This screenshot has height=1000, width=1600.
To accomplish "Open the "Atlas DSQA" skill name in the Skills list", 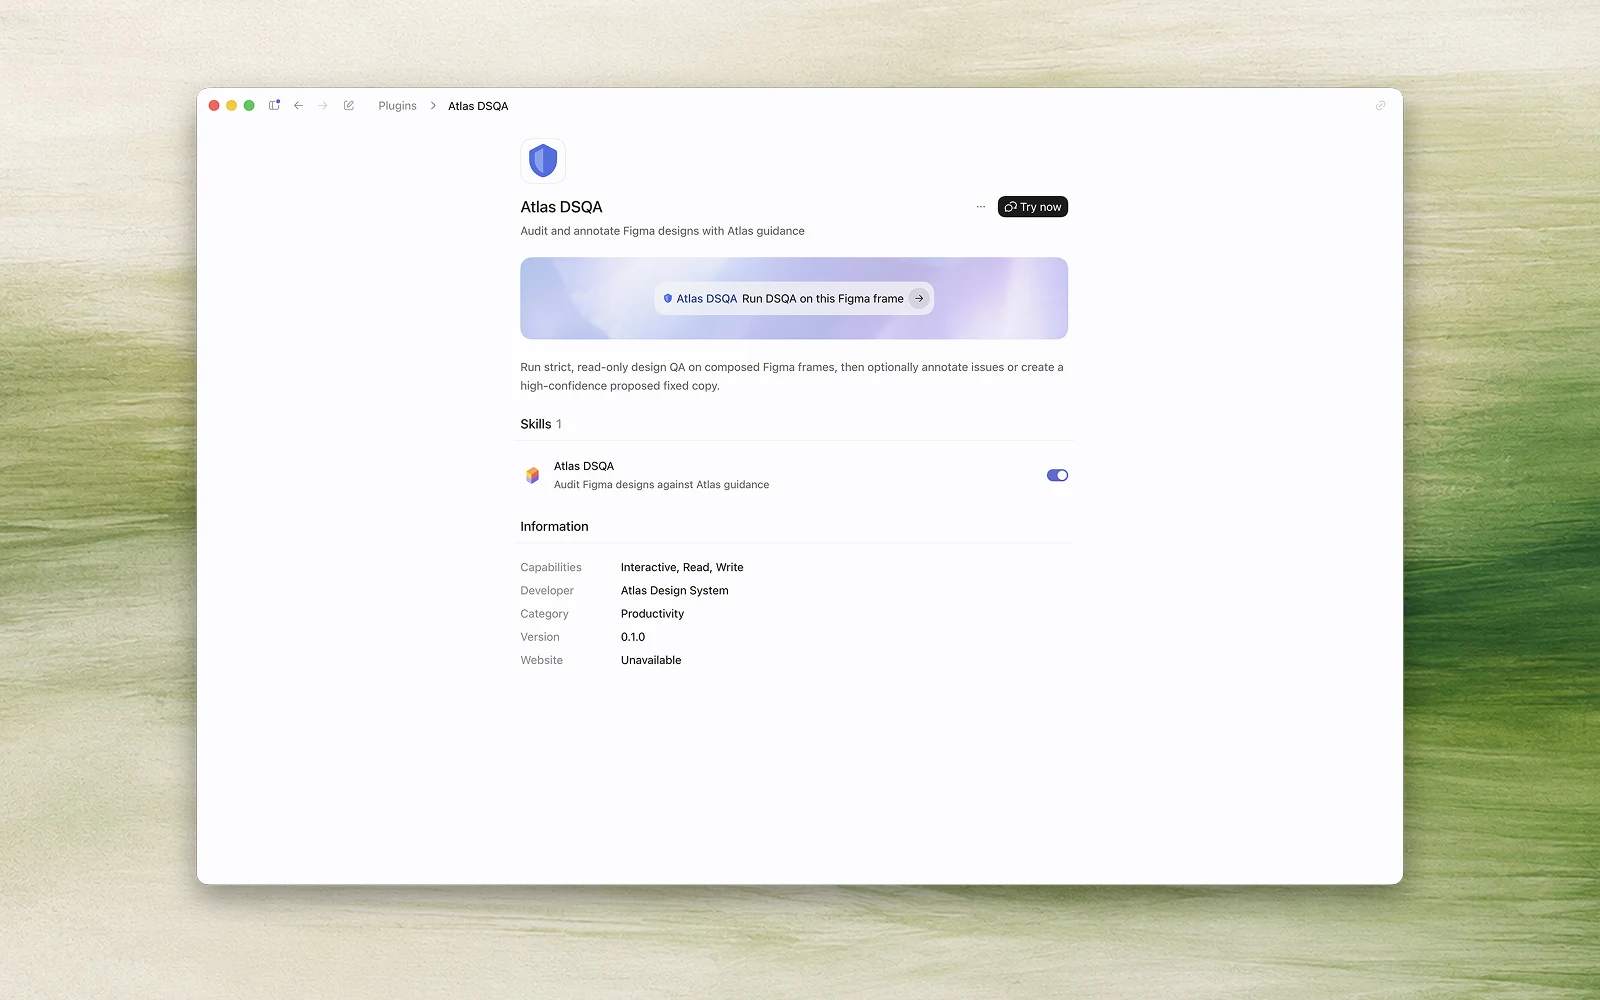I will (x=584, y=466).
